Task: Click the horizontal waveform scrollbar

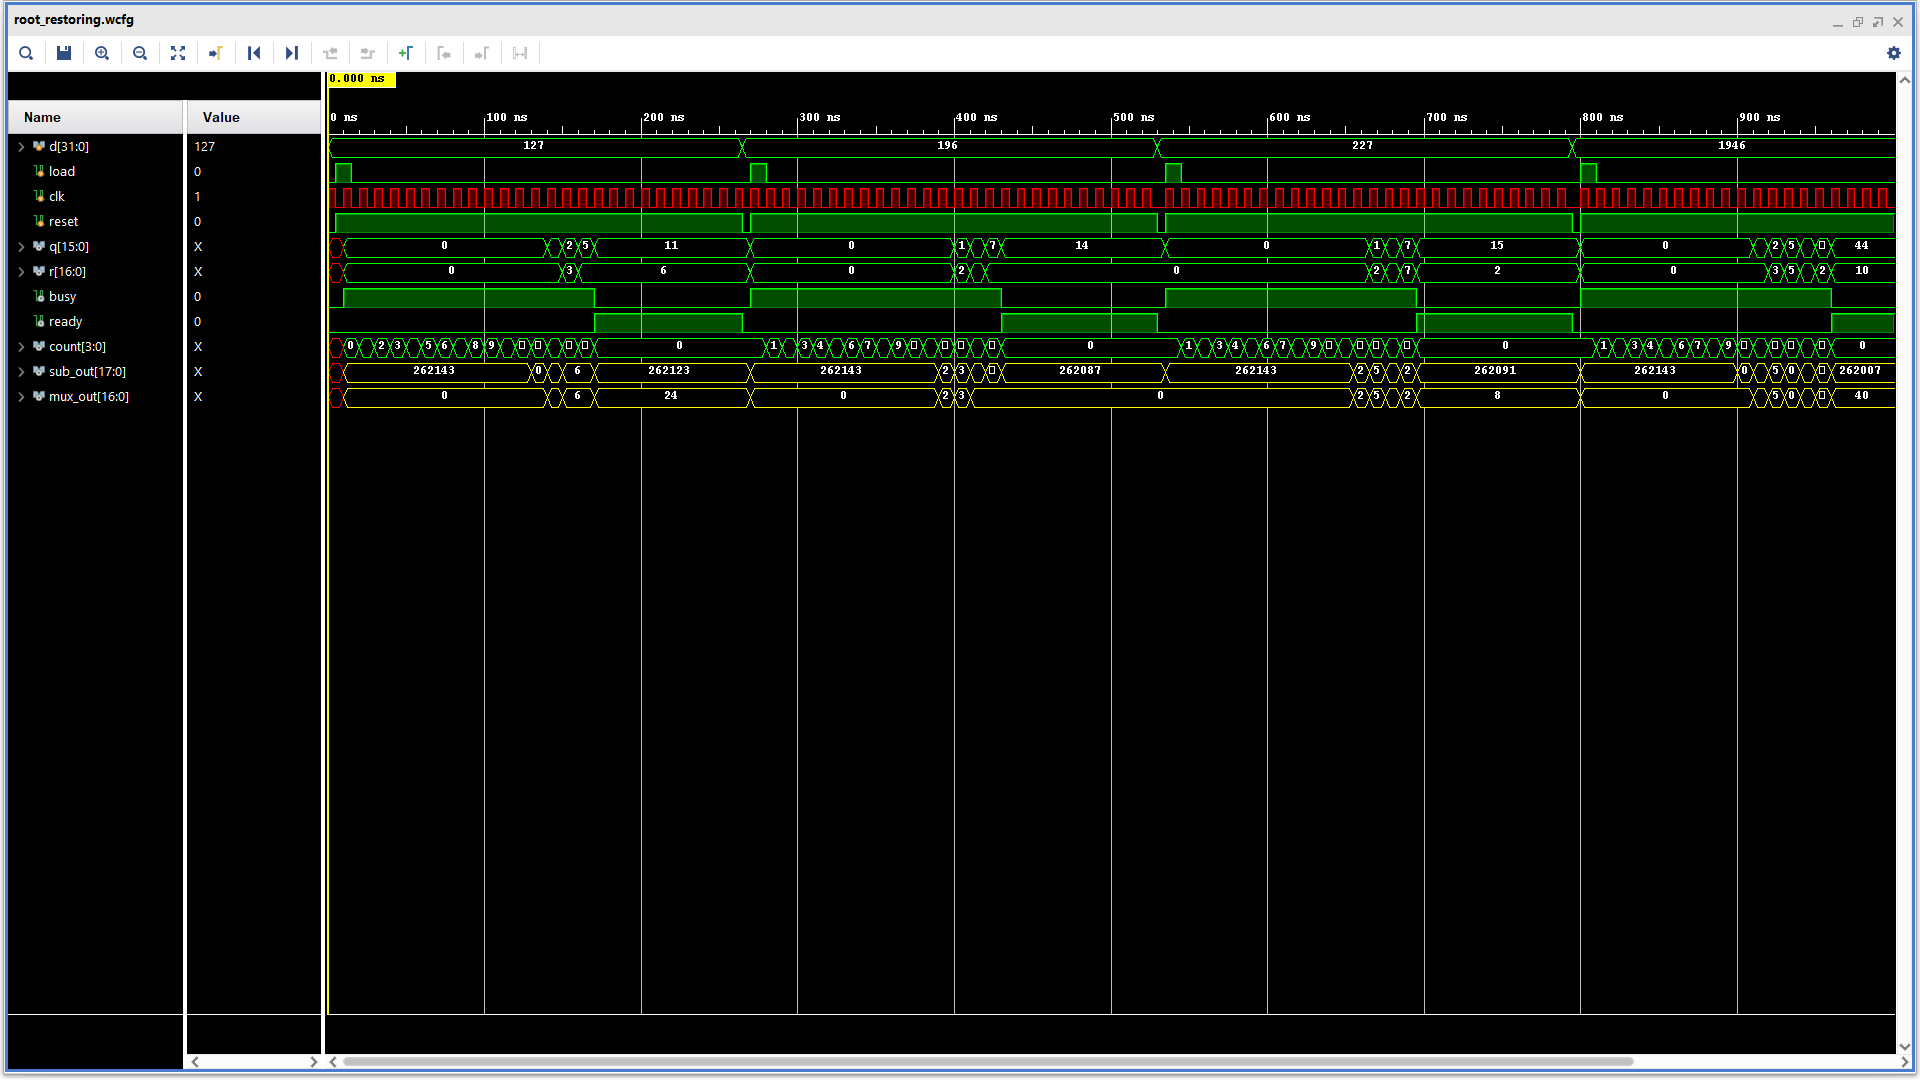Action: tap(987, 1062)
